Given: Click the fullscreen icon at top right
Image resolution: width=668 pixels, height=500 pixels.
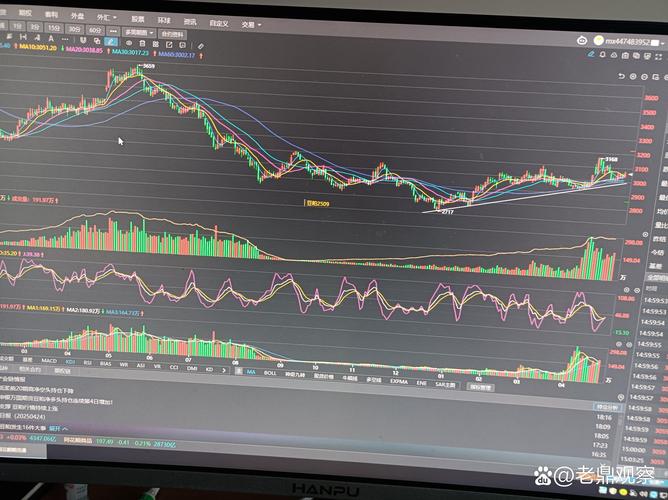Looking at the screenshot, I should pos(658,56).
